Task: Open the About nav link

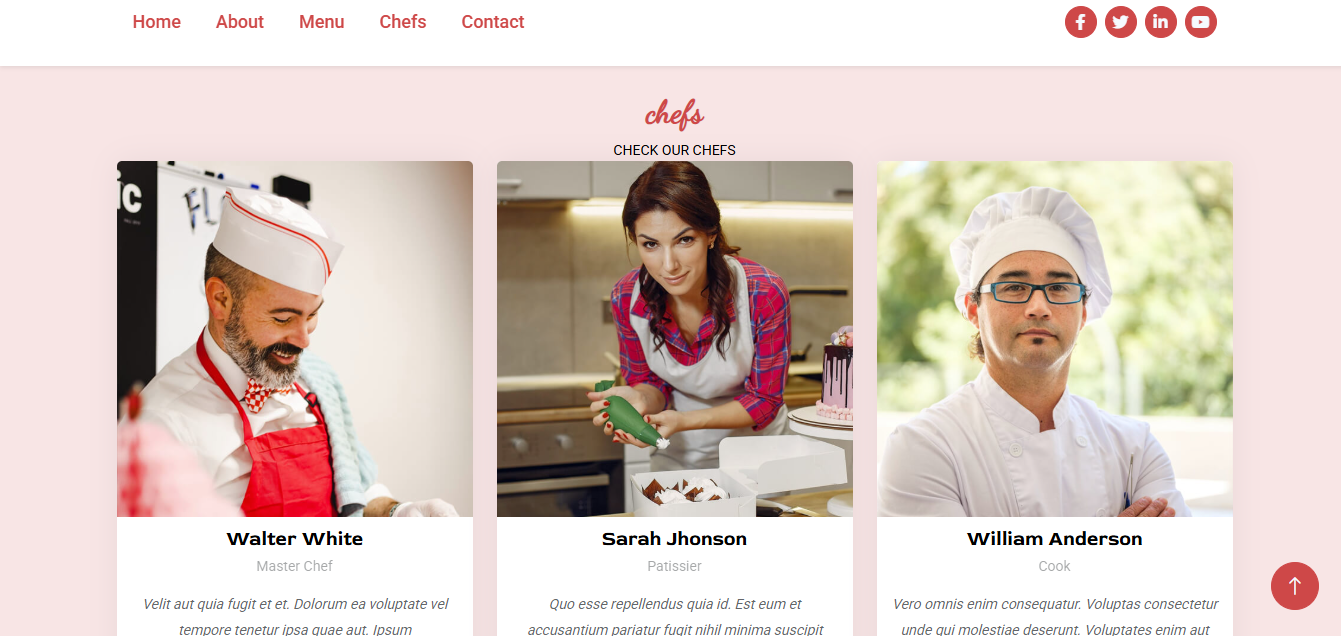Action: [x=240, y=22]
